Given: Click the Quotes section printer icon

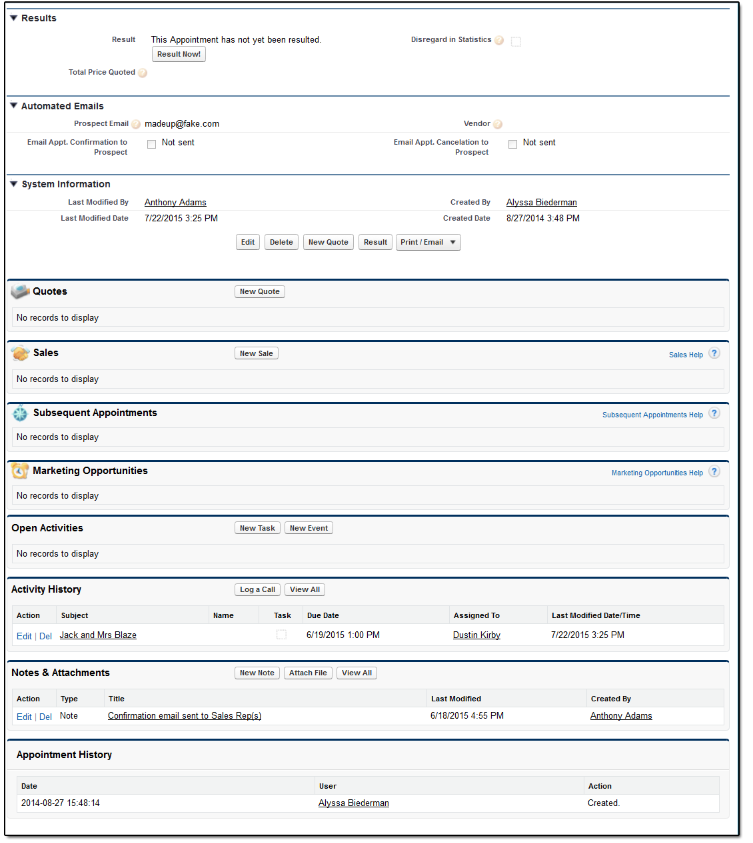Looking at the screenshot, I should click(20, 292).
